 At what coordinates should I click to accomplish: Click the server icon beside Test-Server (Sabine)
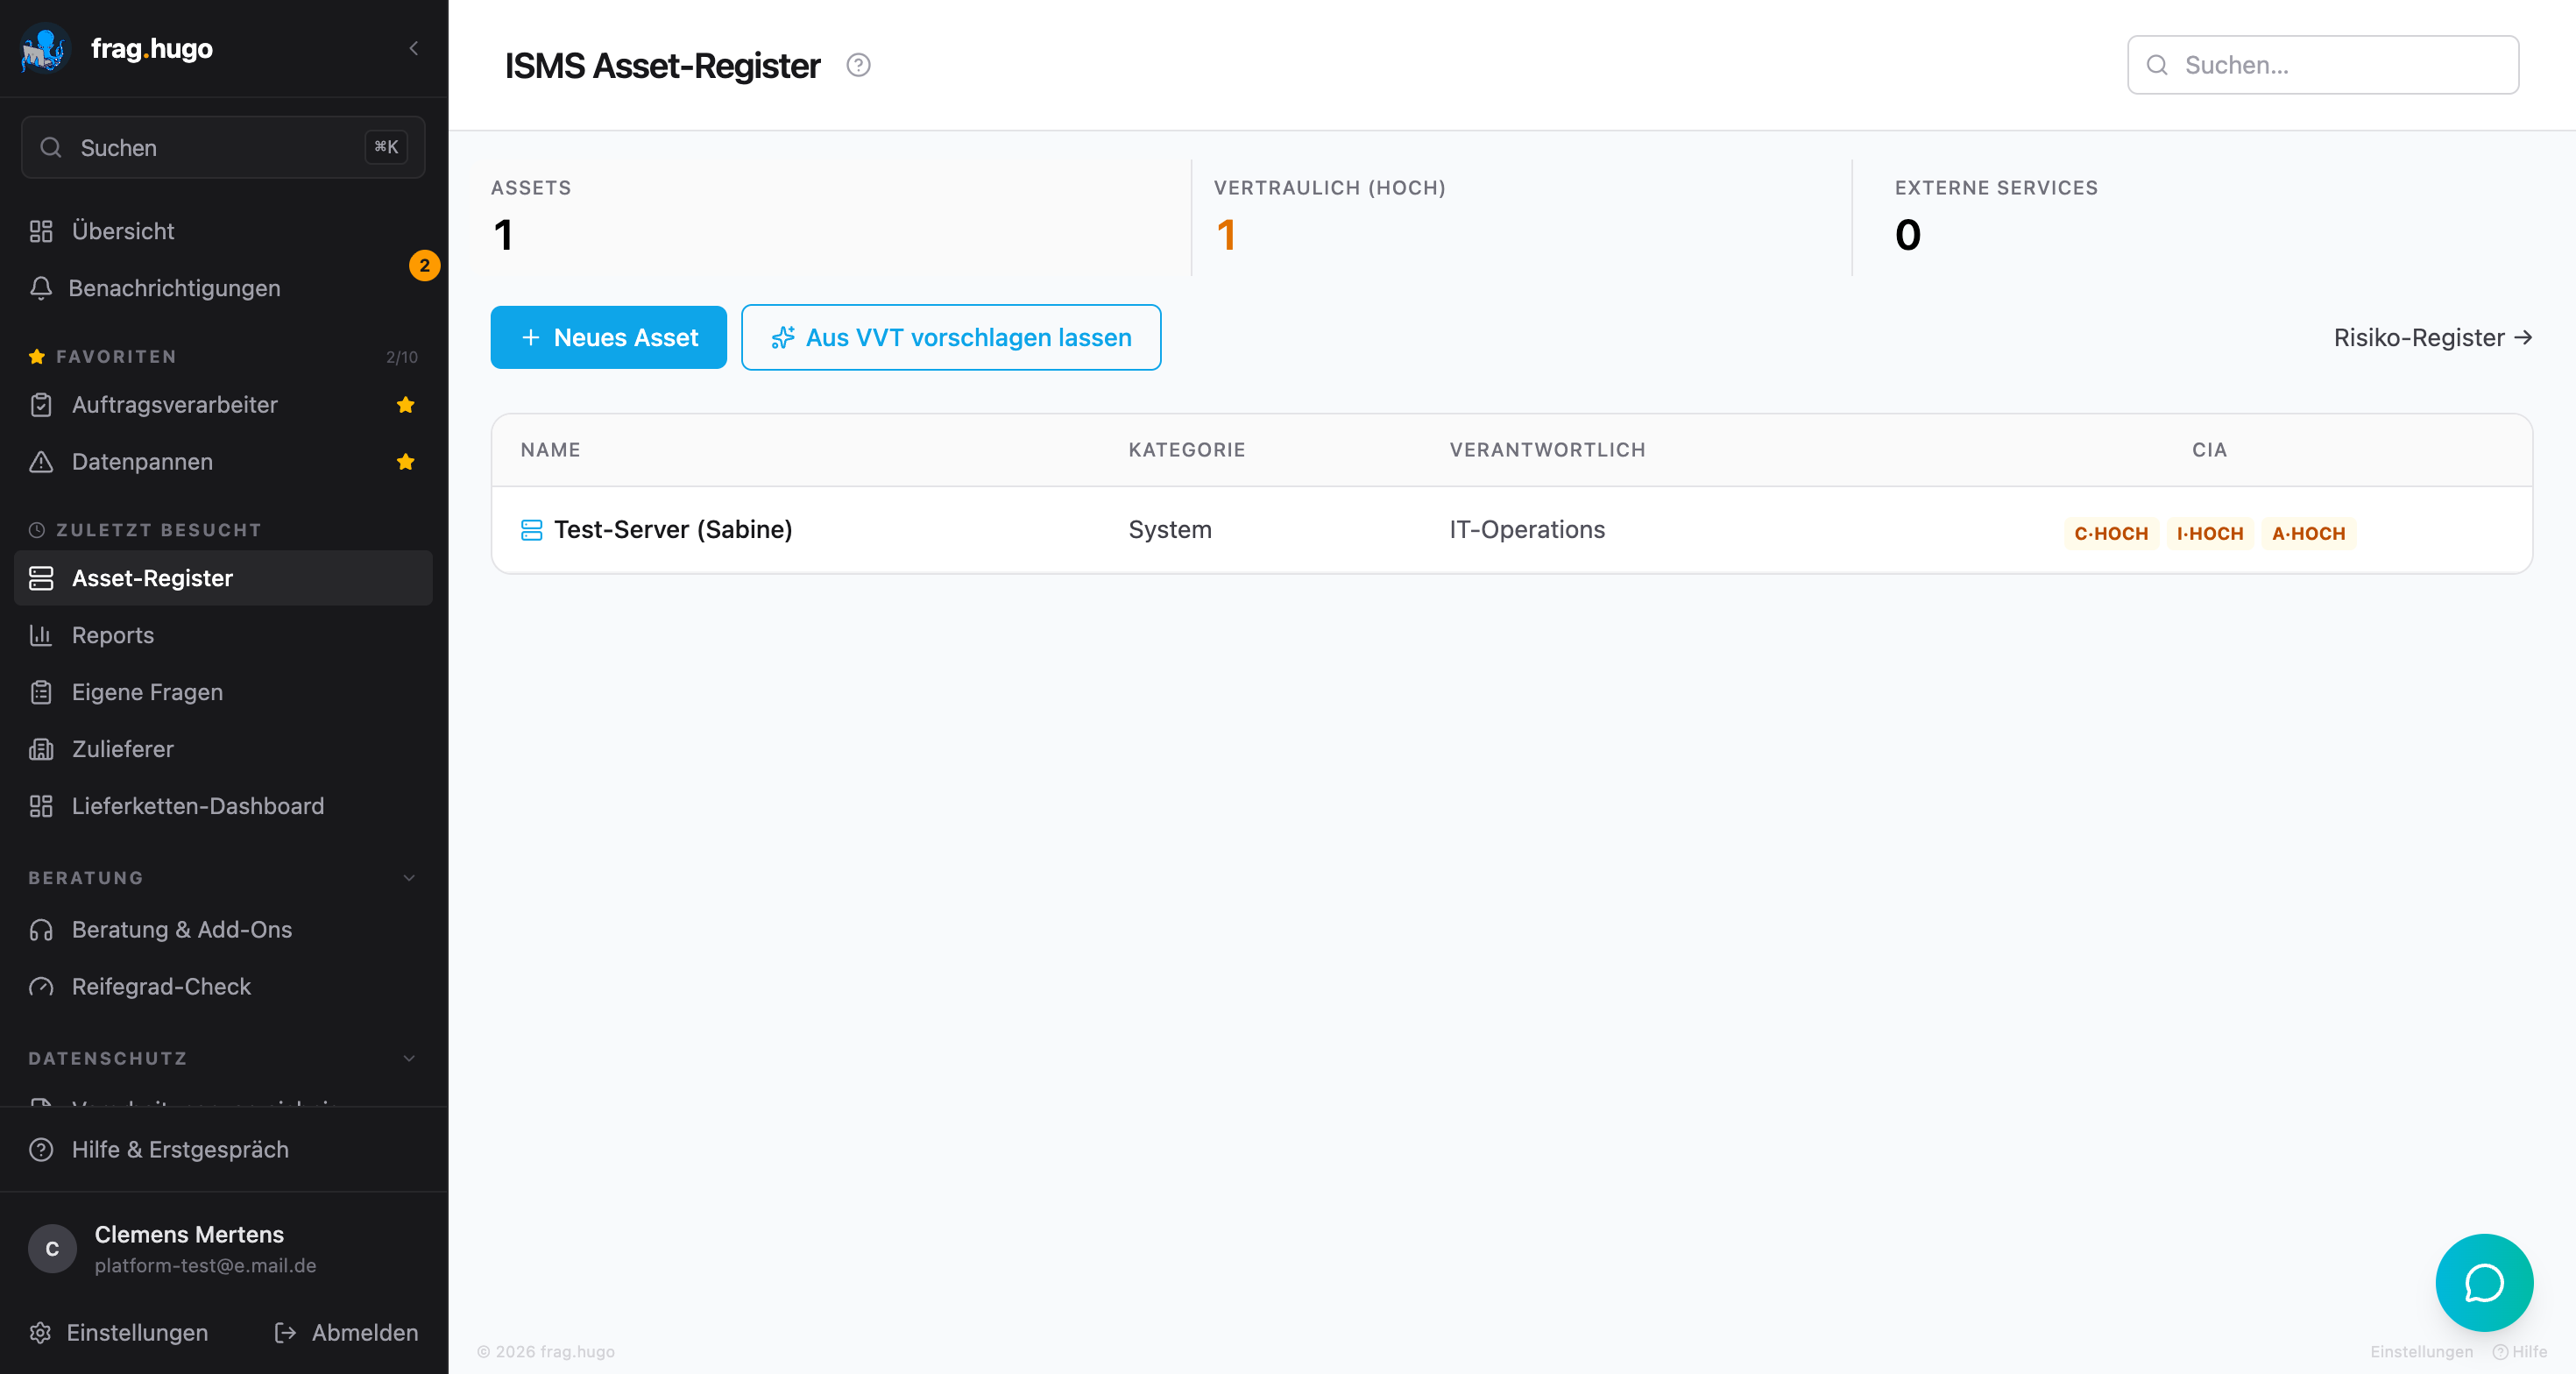(x=531, y=530)
